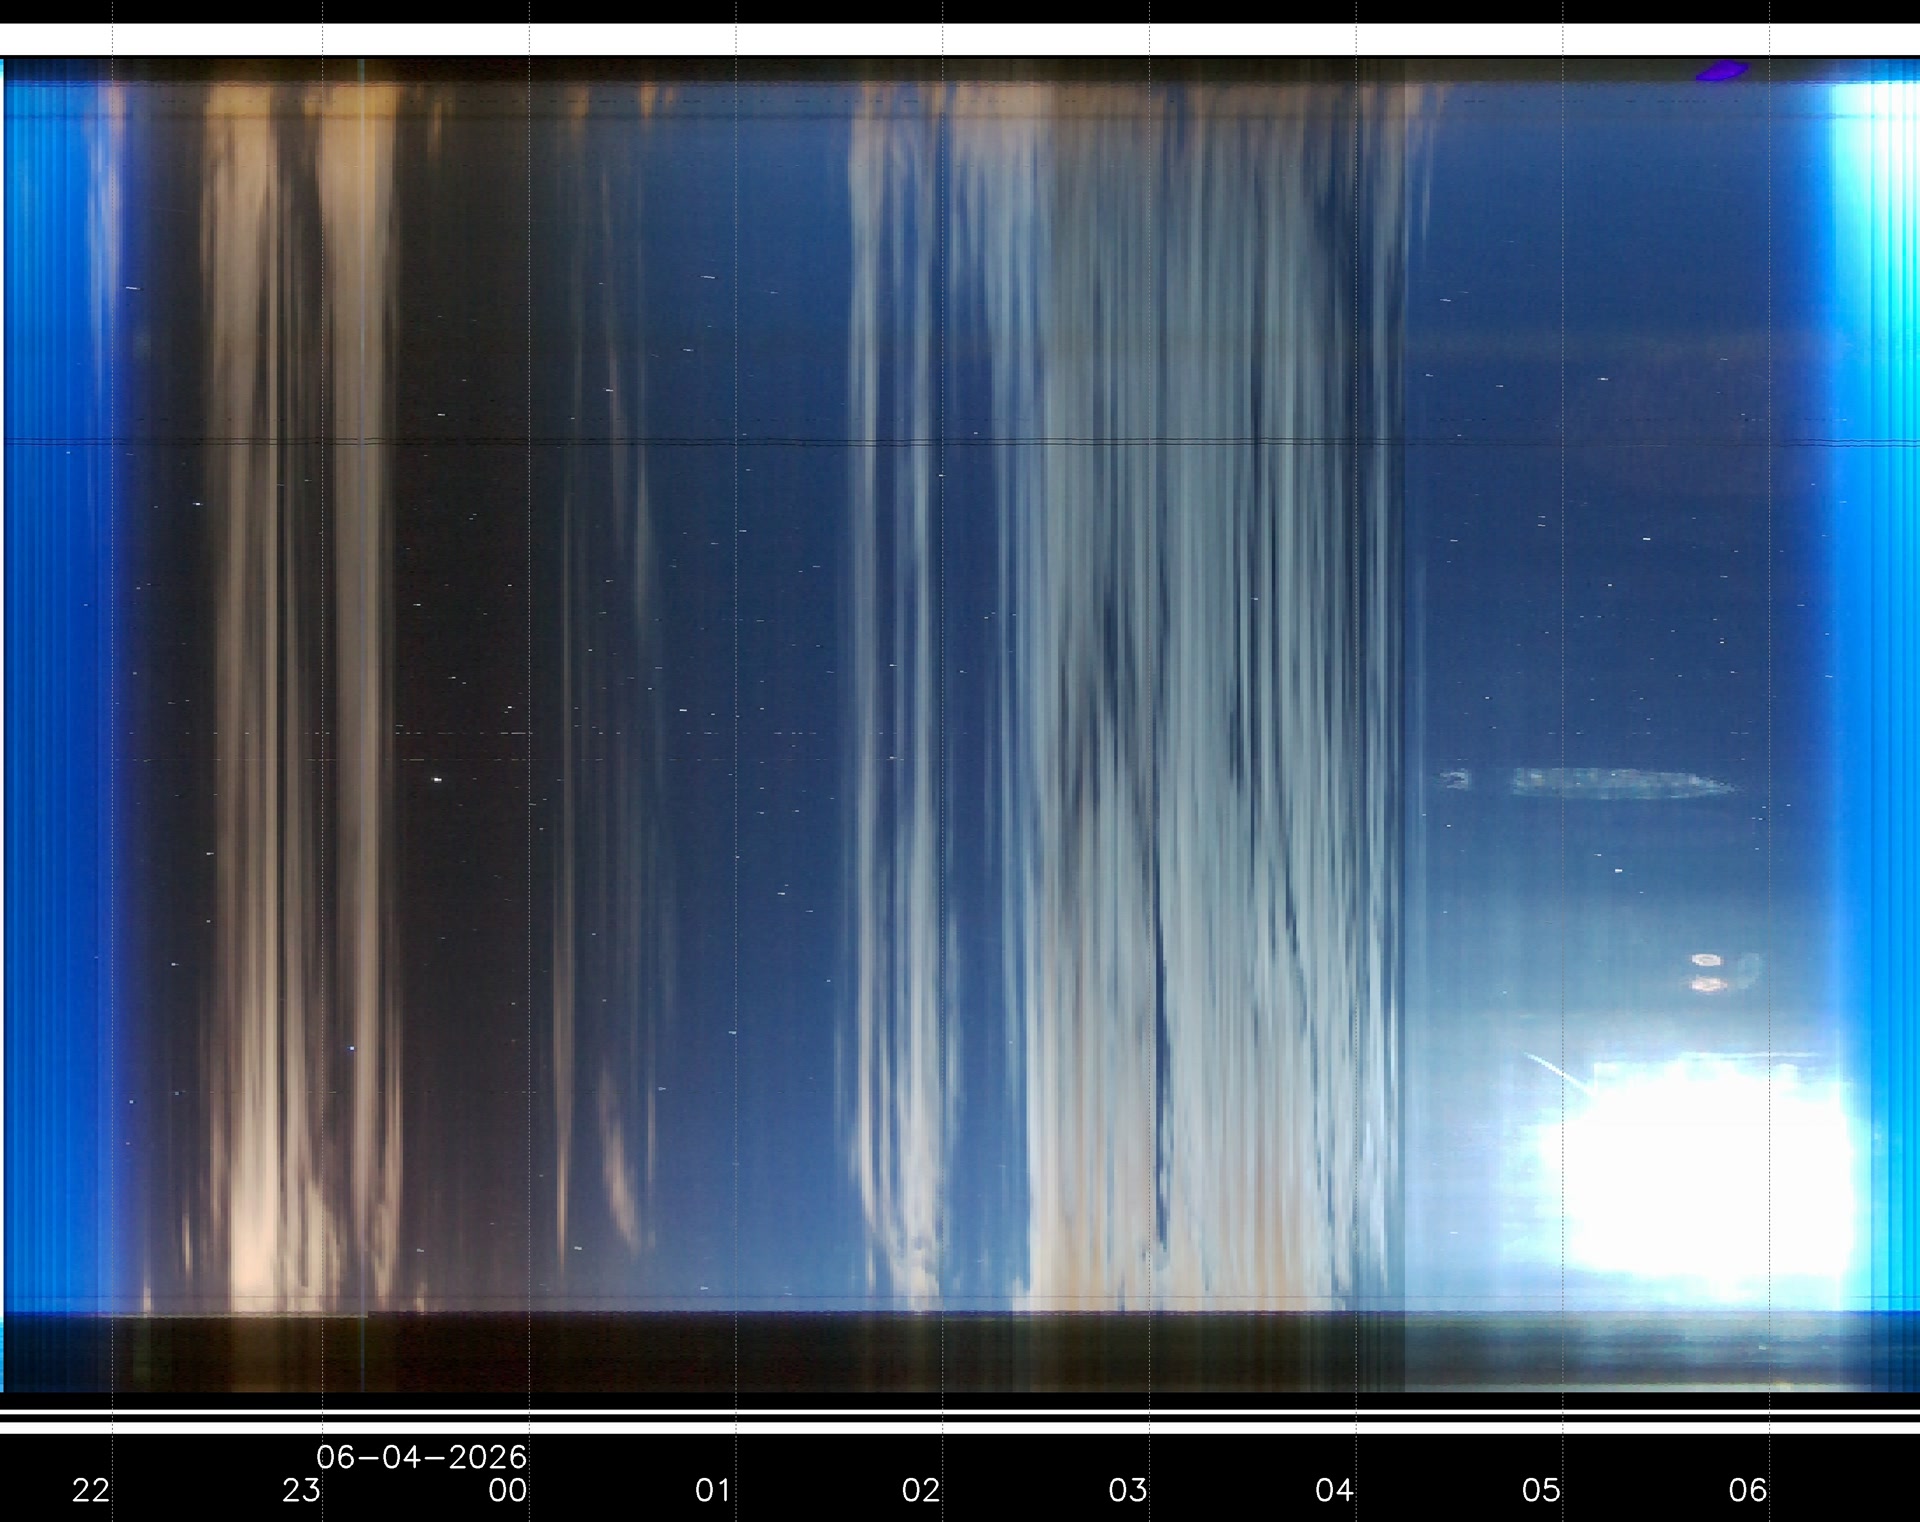Click the 02 hour axis label

pyautogui.click(x=921, y=1491)
